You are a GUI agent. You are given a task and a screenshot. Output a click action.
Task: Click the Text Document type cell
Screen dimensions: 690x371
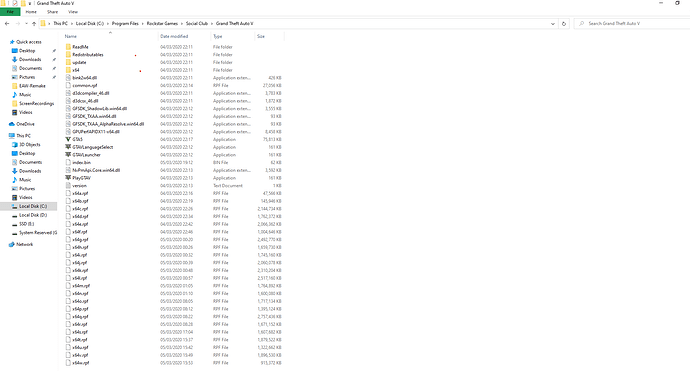click(228, 186)
